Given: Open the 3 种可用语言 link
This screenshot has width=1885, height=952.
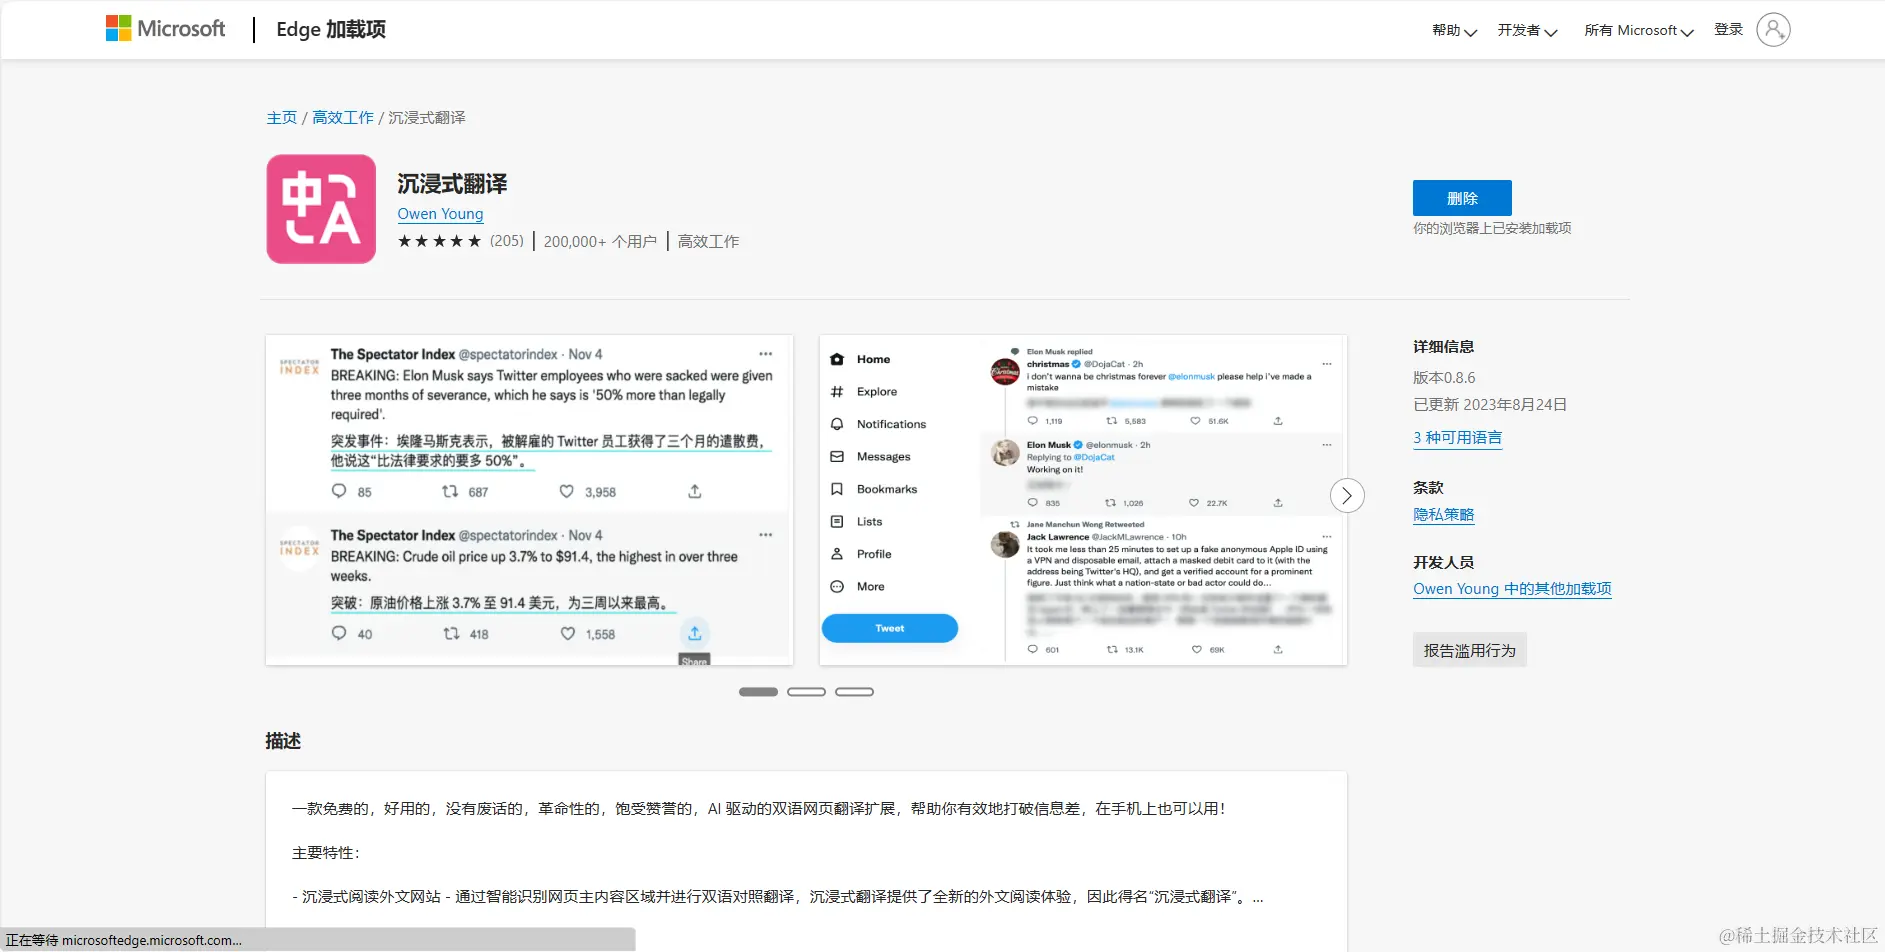Looking at the screenshot, I should (1457, 438).
